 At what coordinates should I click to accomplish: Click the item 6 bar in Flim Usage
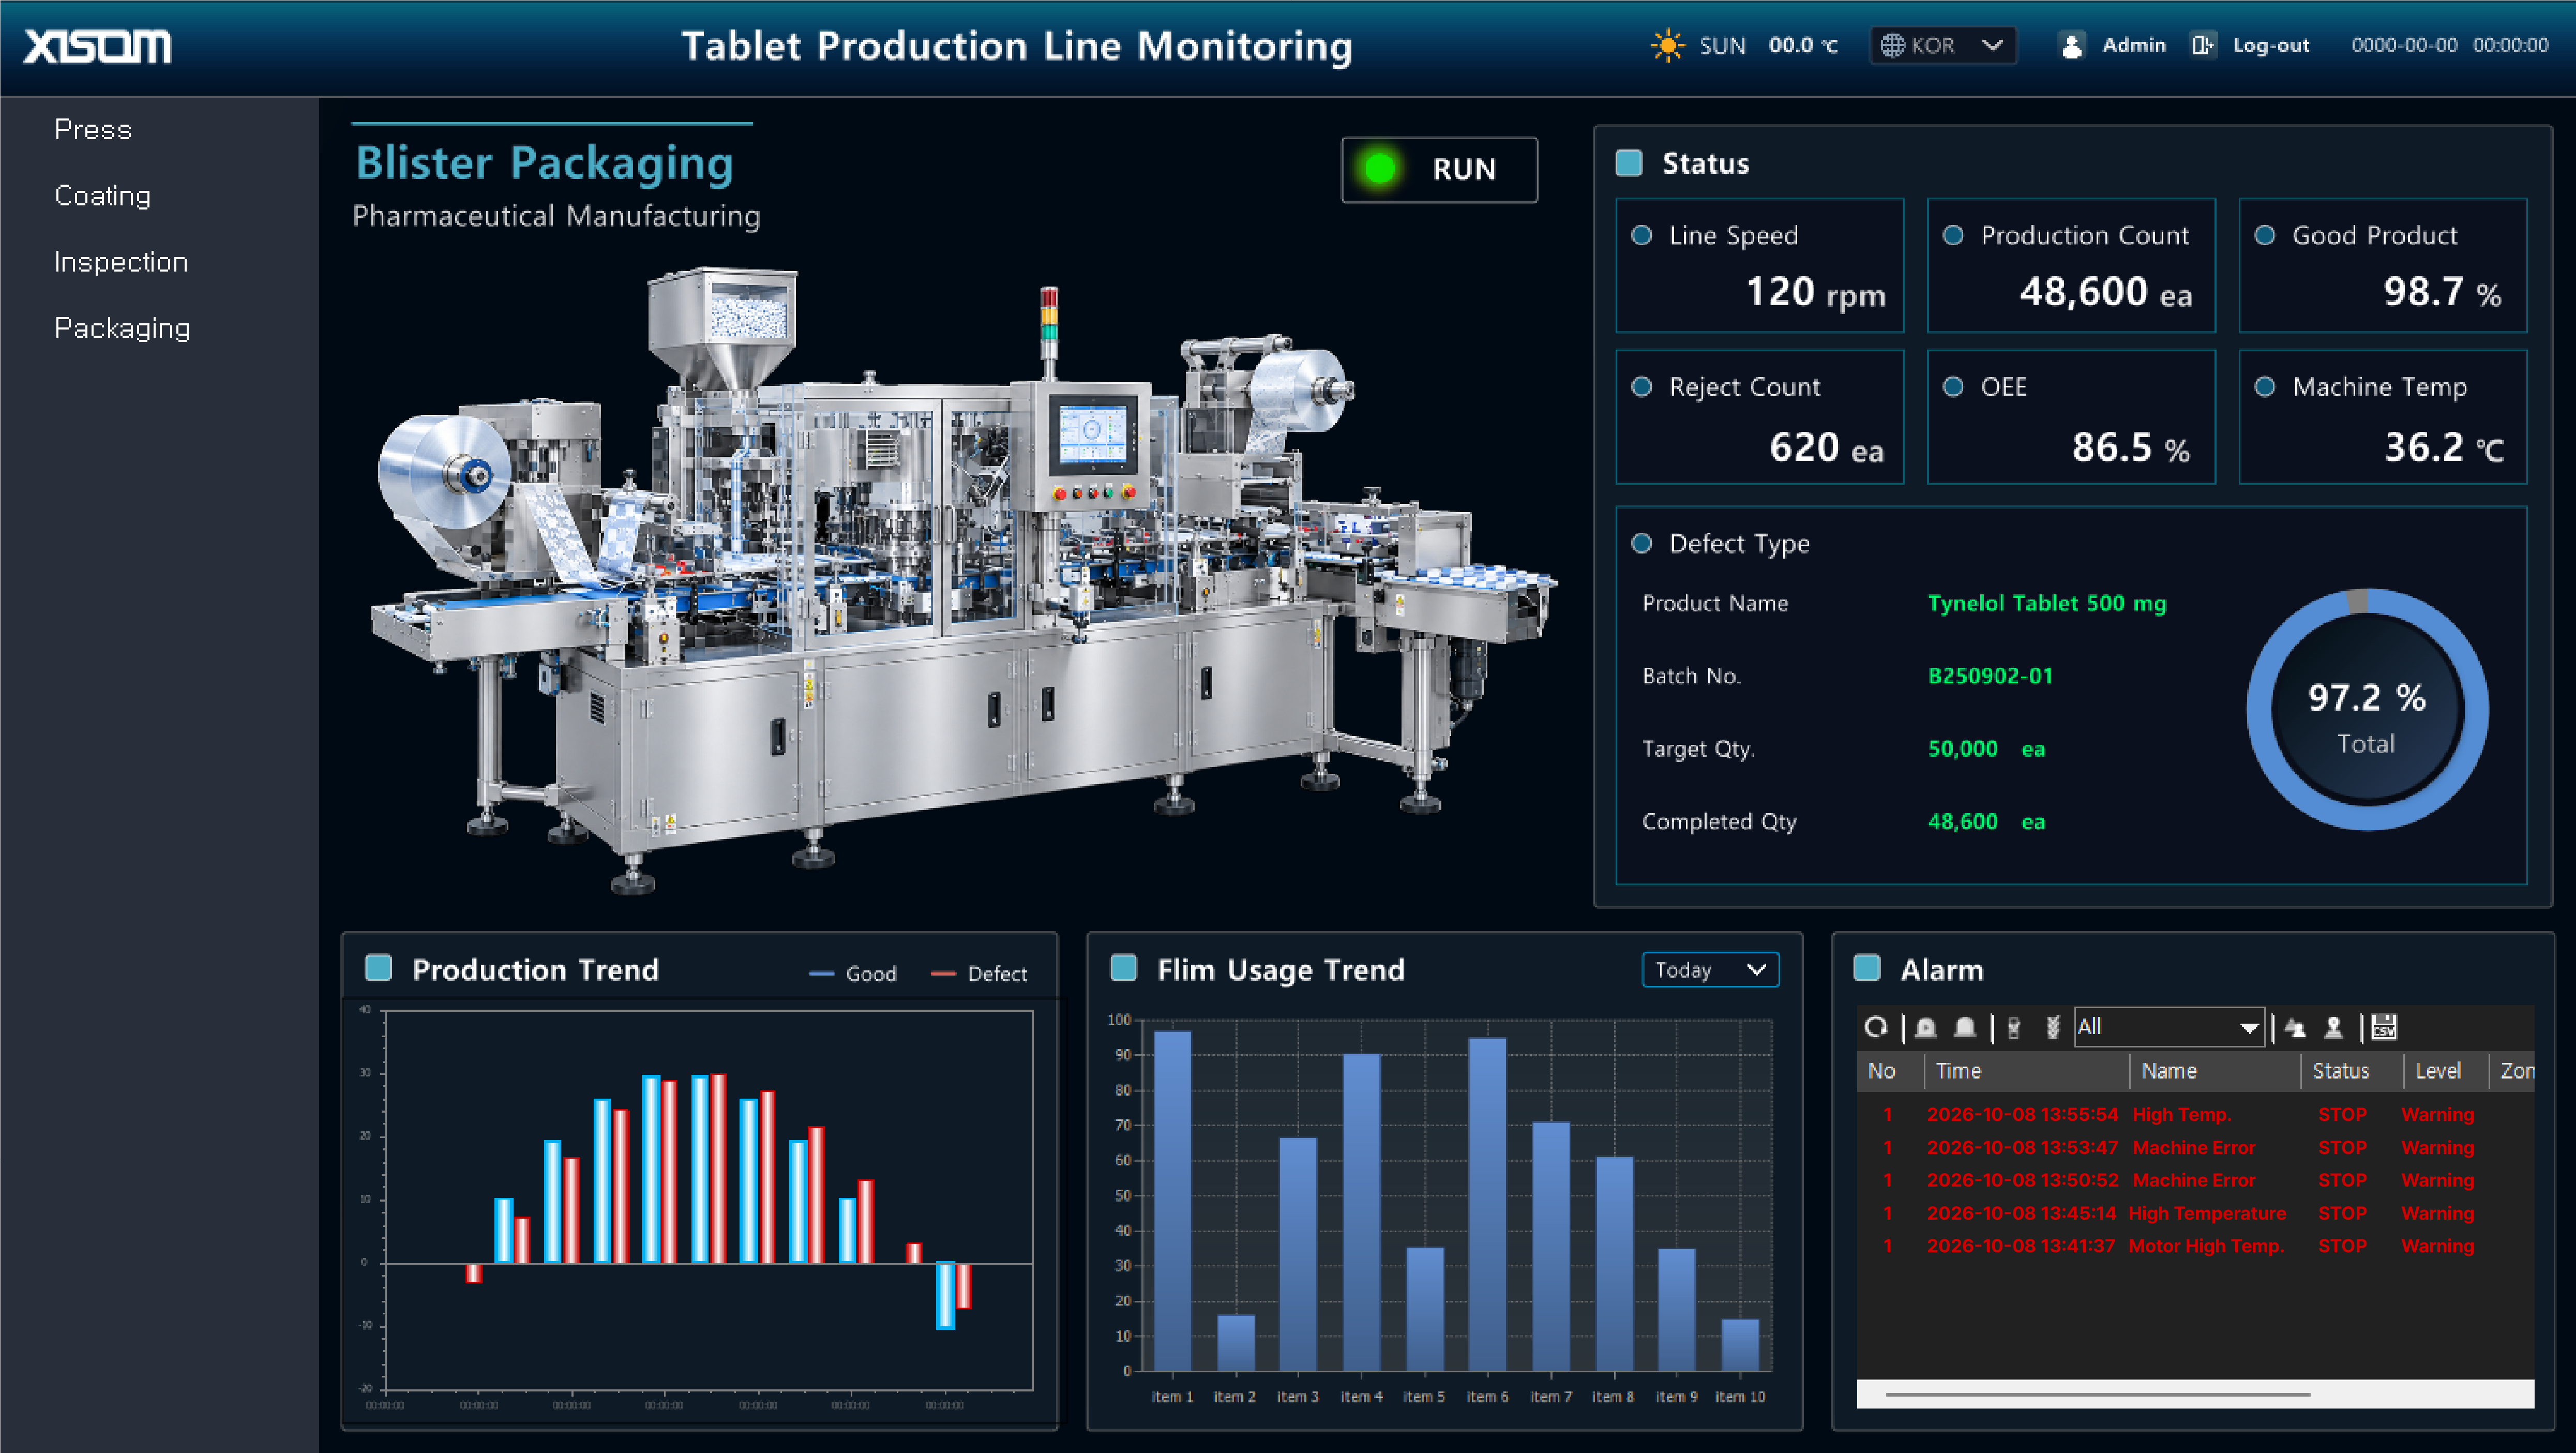pos(1487,1204)
